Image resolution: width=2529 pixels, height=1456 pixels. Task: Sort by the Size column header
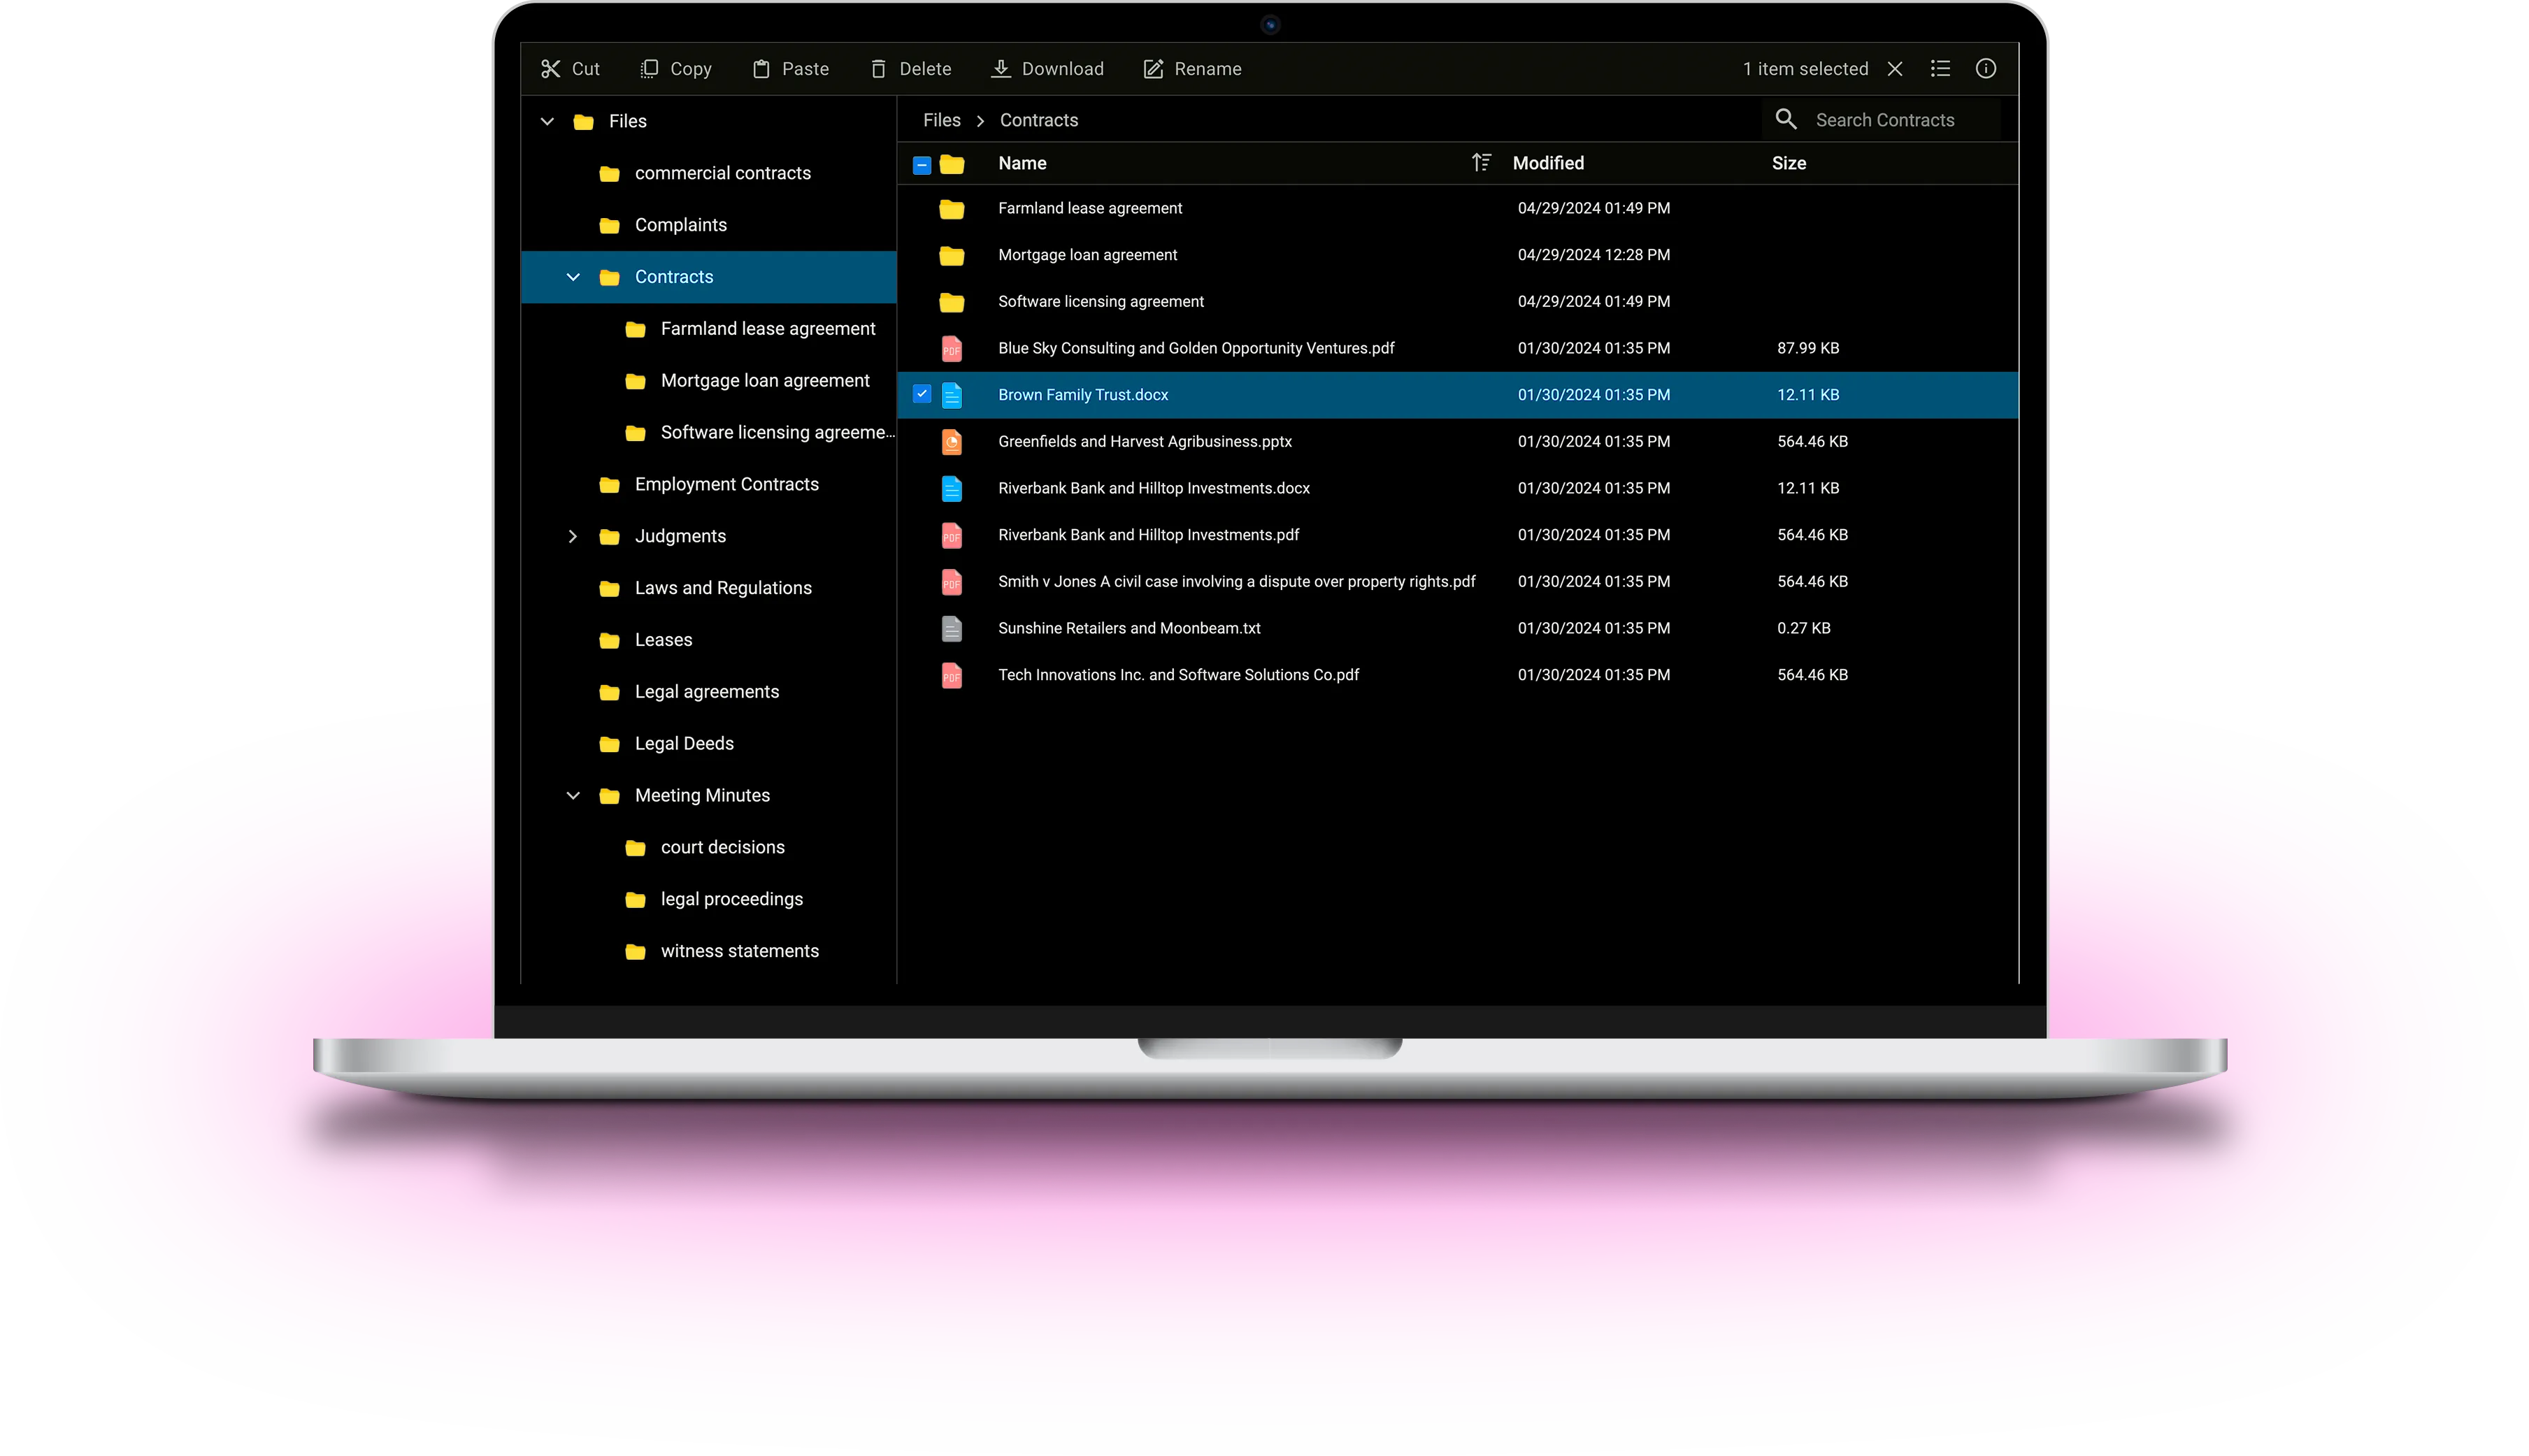click(x=1788, y=163)
